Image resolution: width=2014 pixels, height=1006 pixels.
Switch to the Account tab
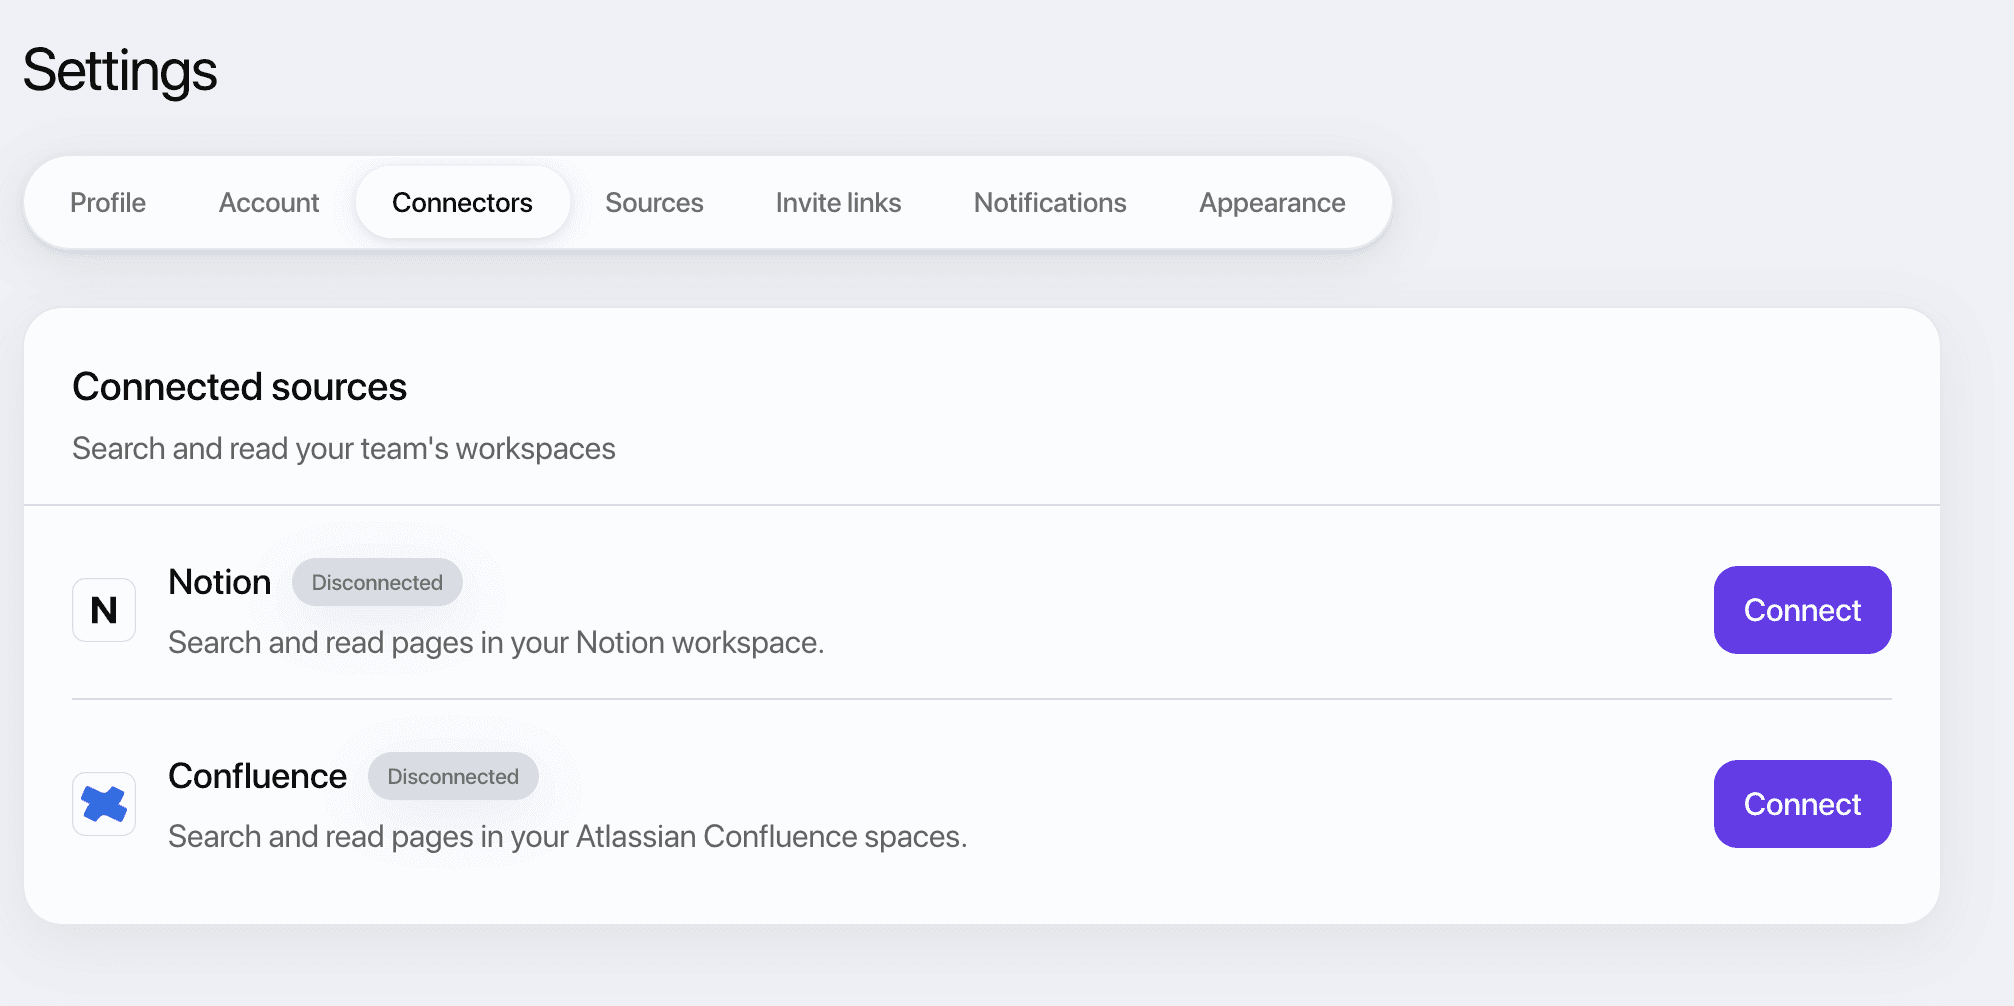269,202
